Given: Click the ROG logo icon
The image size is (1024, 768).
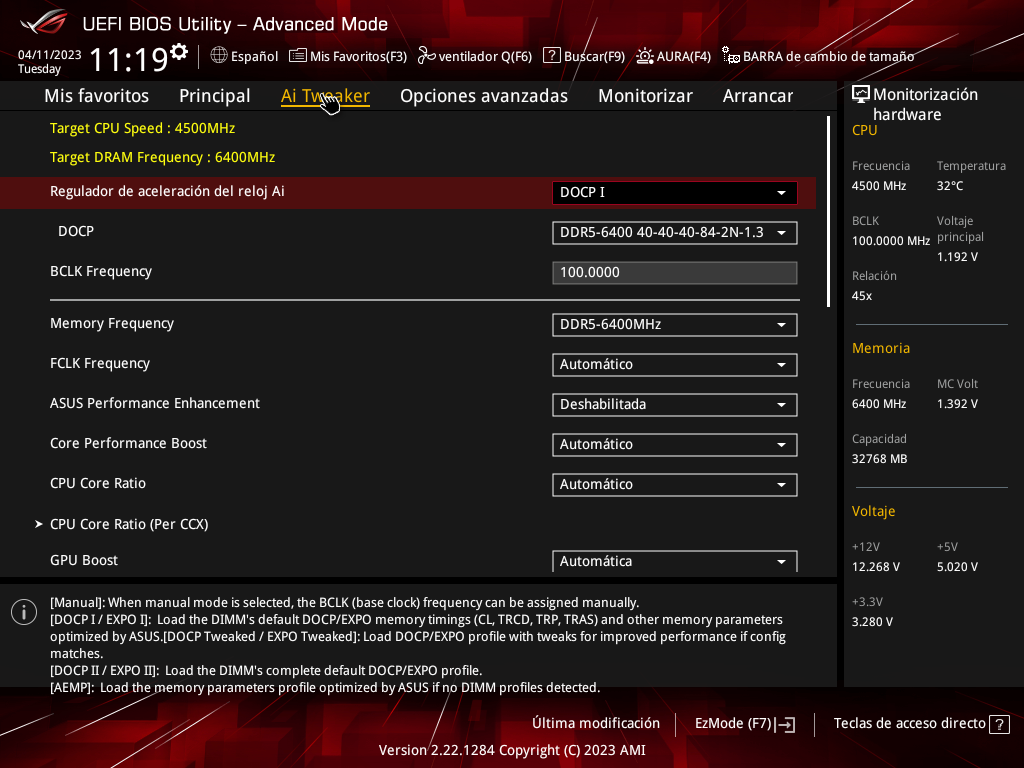Looking at the screenshot, I should [43, 22].
